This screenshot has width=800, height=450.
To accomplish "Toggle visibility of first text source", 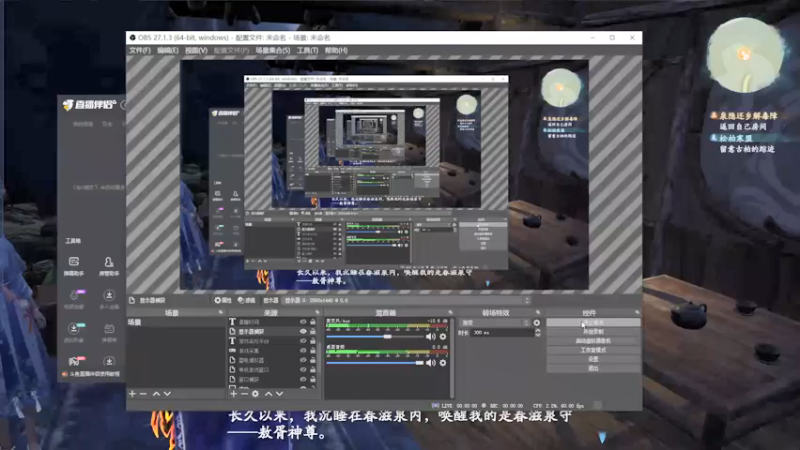I will point(303,322).
